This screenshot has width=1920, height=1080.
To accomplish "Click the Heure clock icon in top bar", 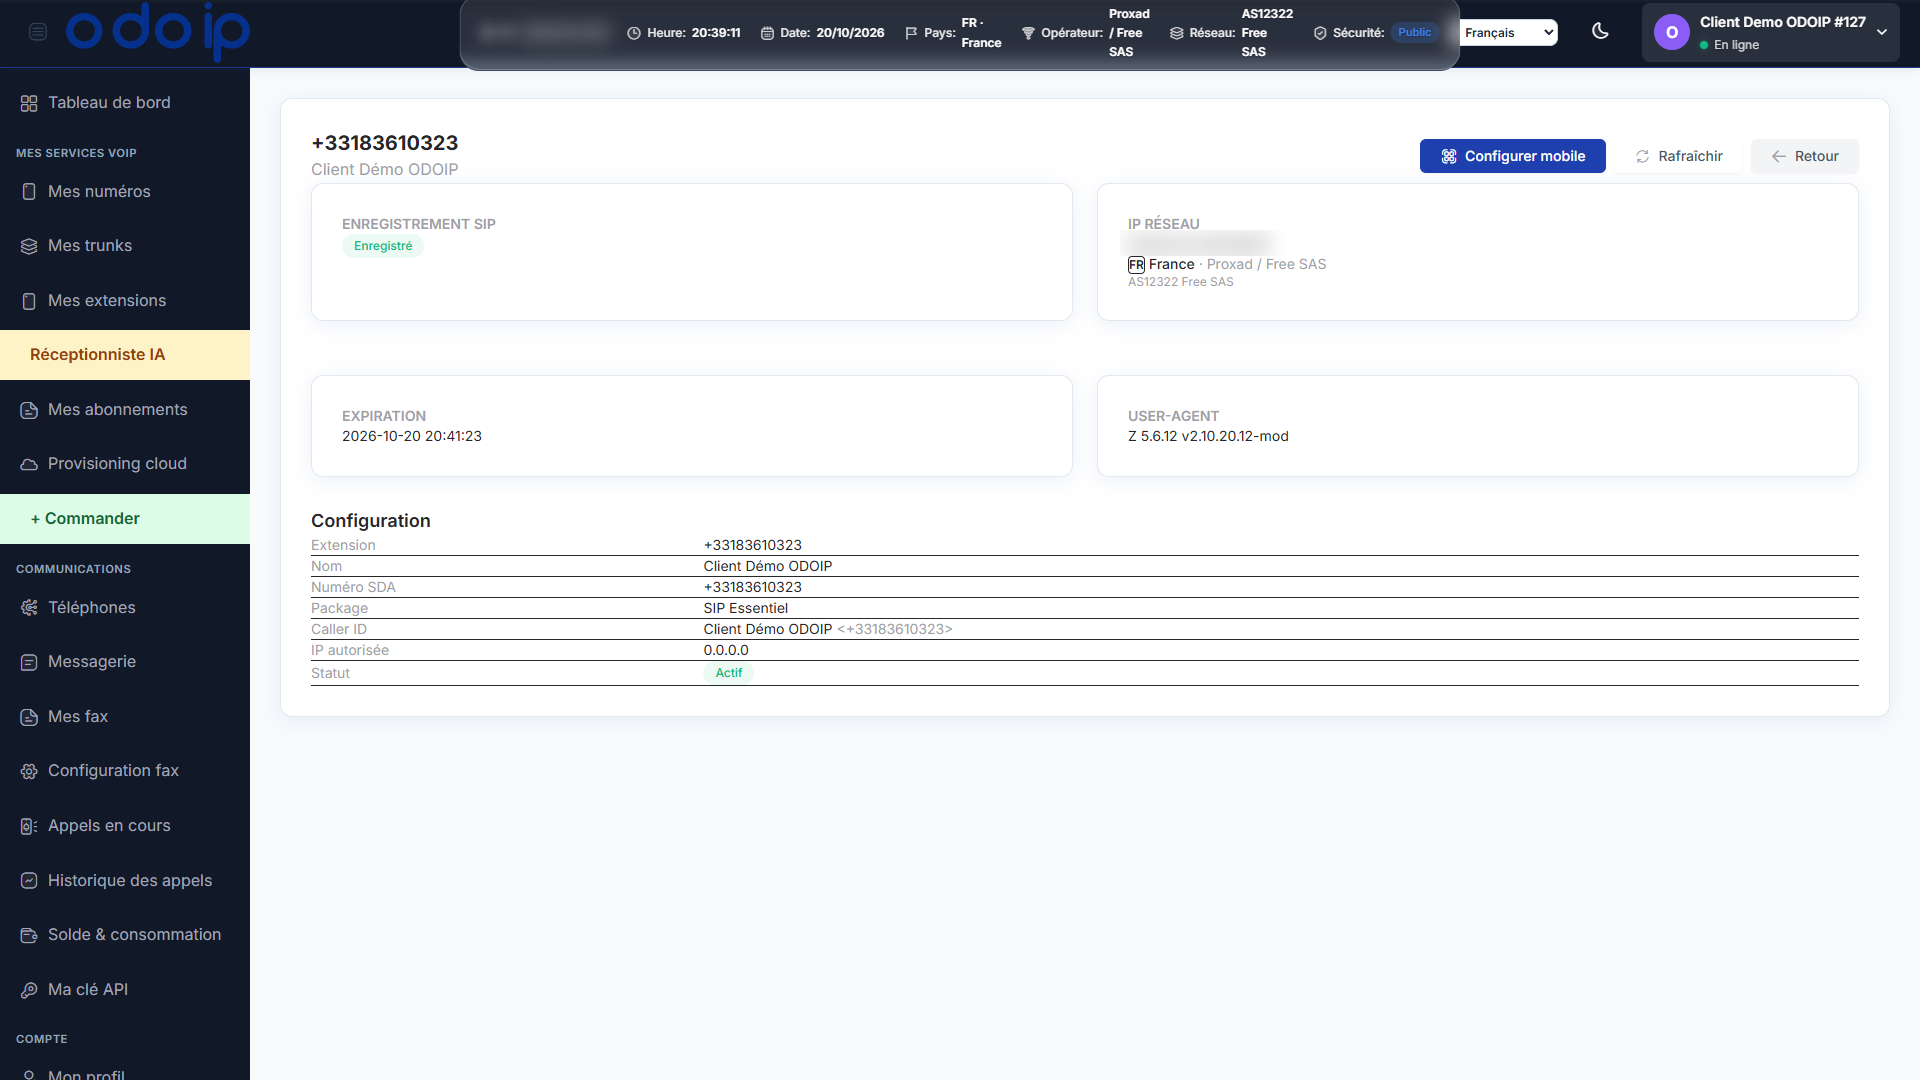I will [634, 33].
